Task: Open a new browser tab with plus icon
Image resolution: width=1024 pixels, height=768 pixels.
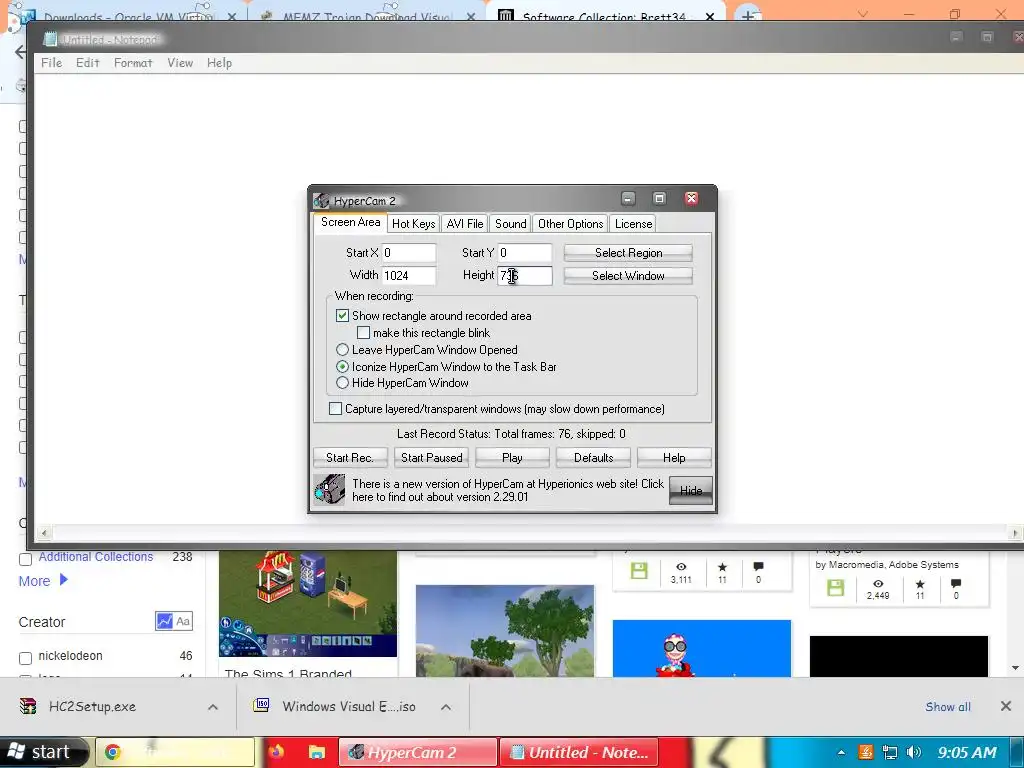Action: coord(748,14)
